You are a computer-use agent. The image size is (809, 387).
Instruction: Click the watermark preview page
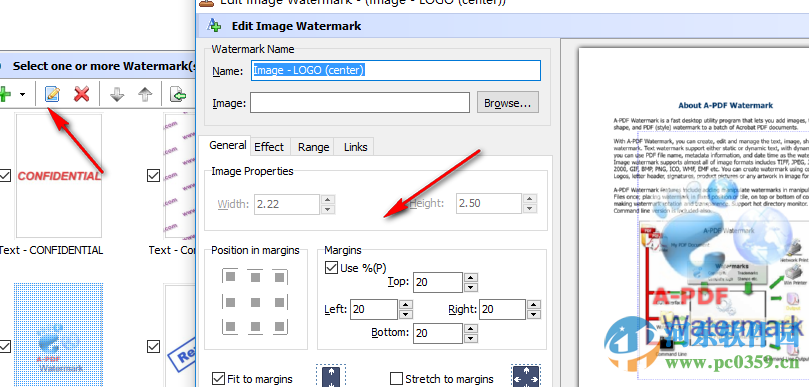click(693, 217)
